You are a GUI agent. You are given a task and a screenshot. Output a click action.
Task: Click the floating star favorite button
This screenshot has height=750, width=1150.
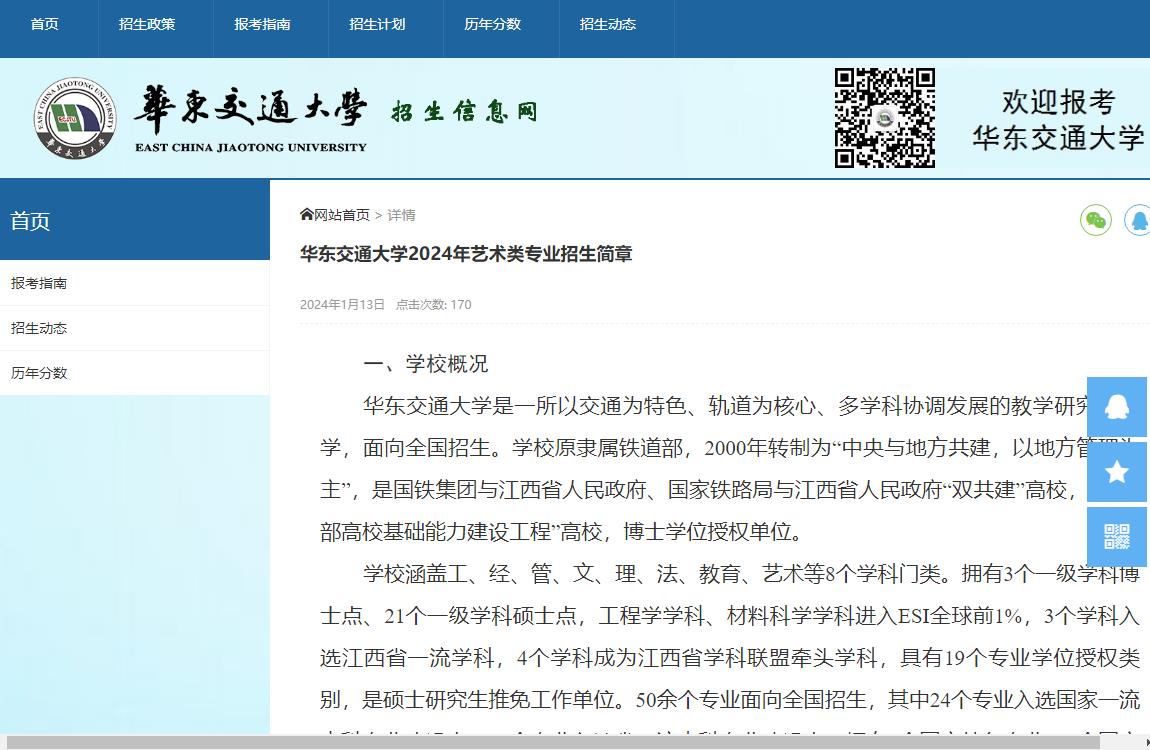pos(1117,472)
